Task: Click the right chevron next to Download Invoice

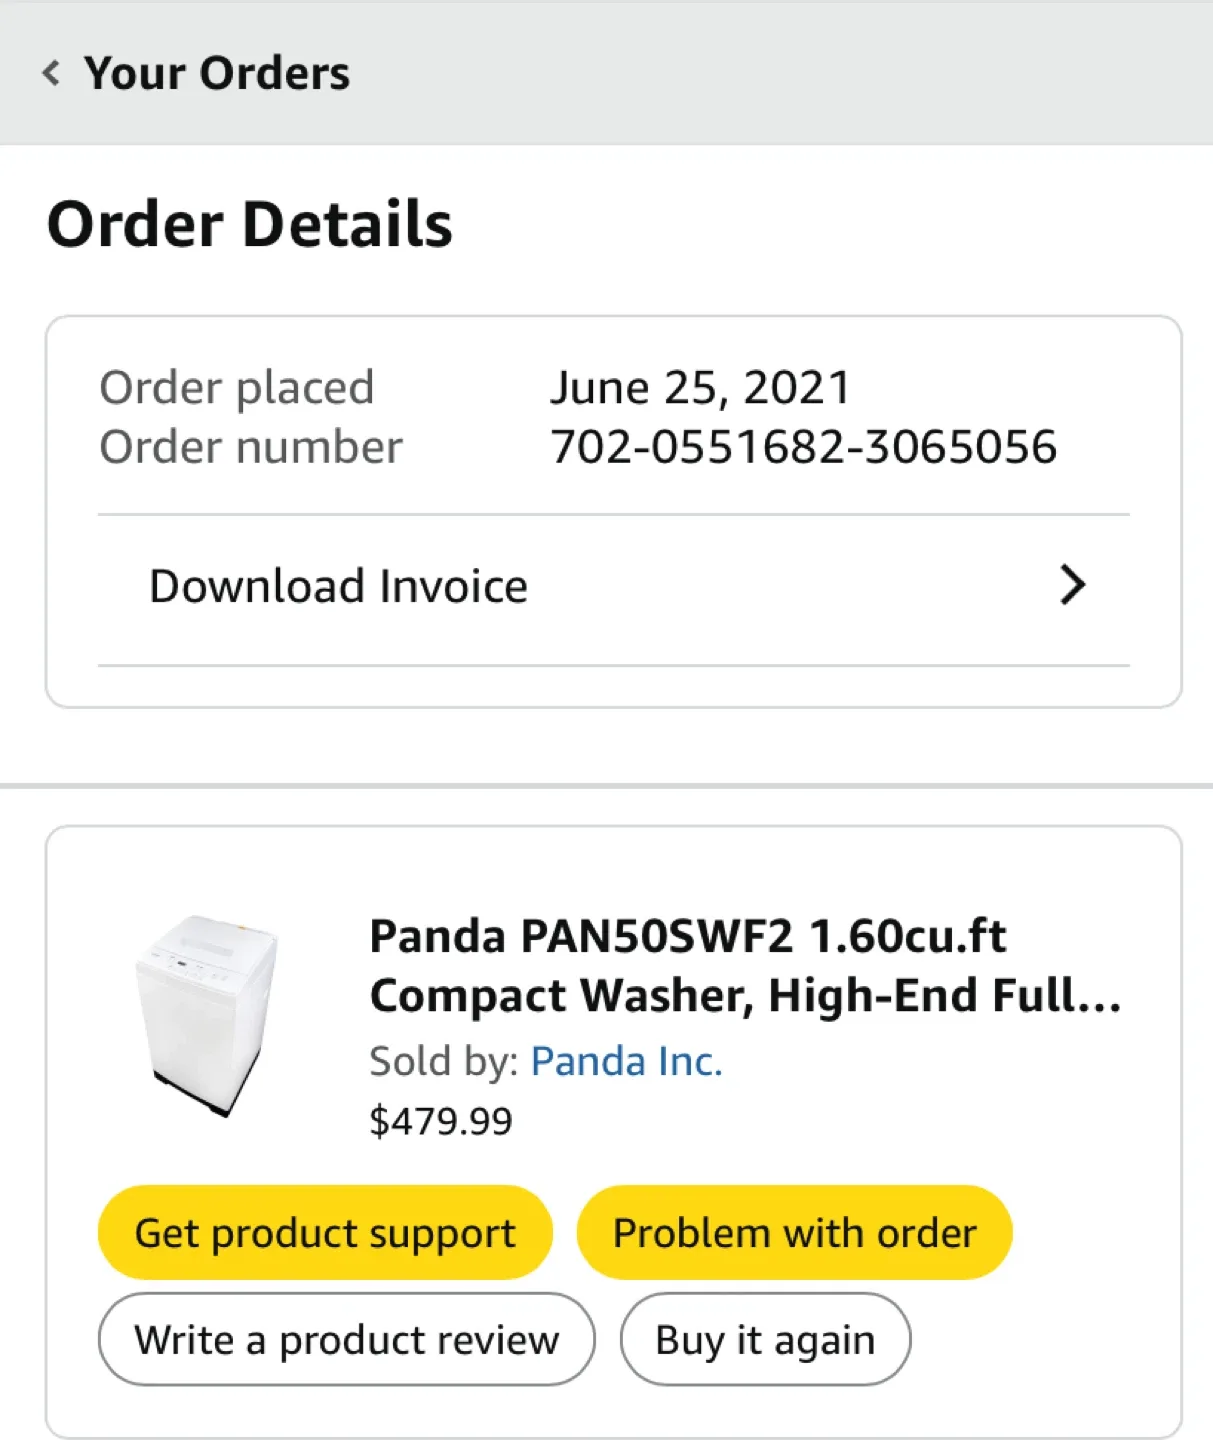Action: [x=1073, y=585]
